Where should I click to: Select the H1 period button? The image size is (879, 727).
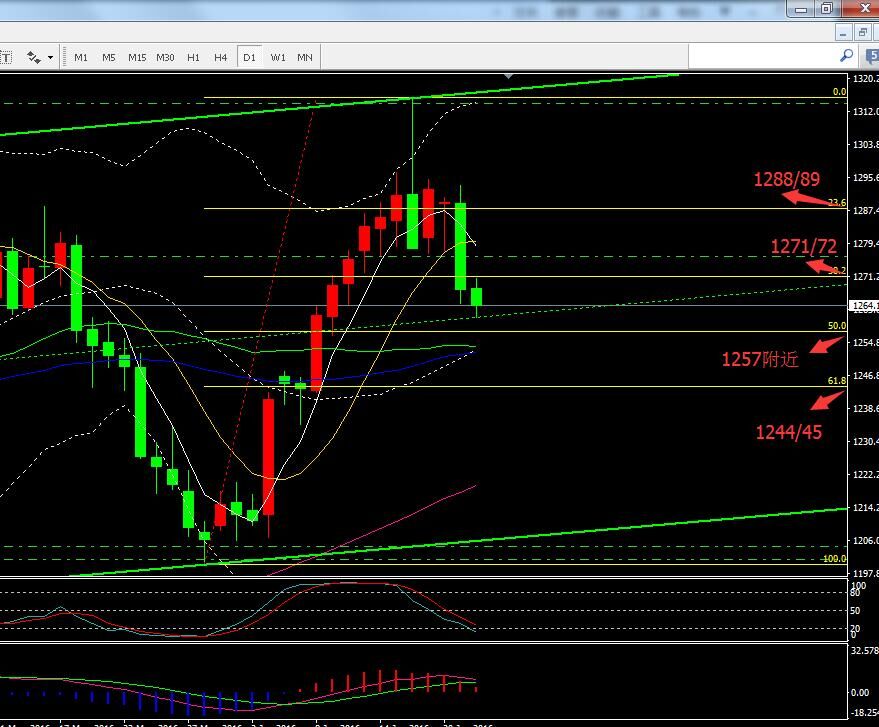point(194,57)
